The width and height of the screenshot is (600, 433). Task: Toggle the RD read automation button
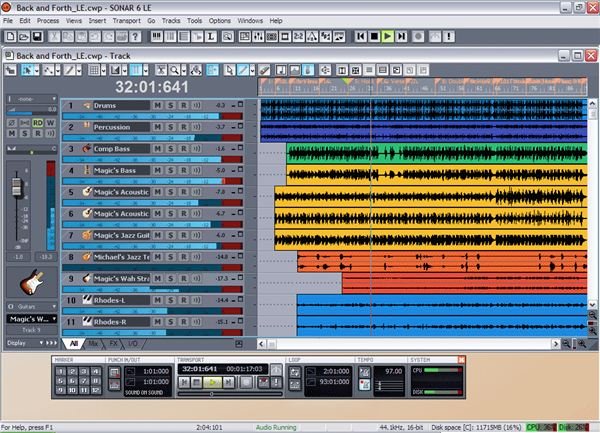(38, 123)
